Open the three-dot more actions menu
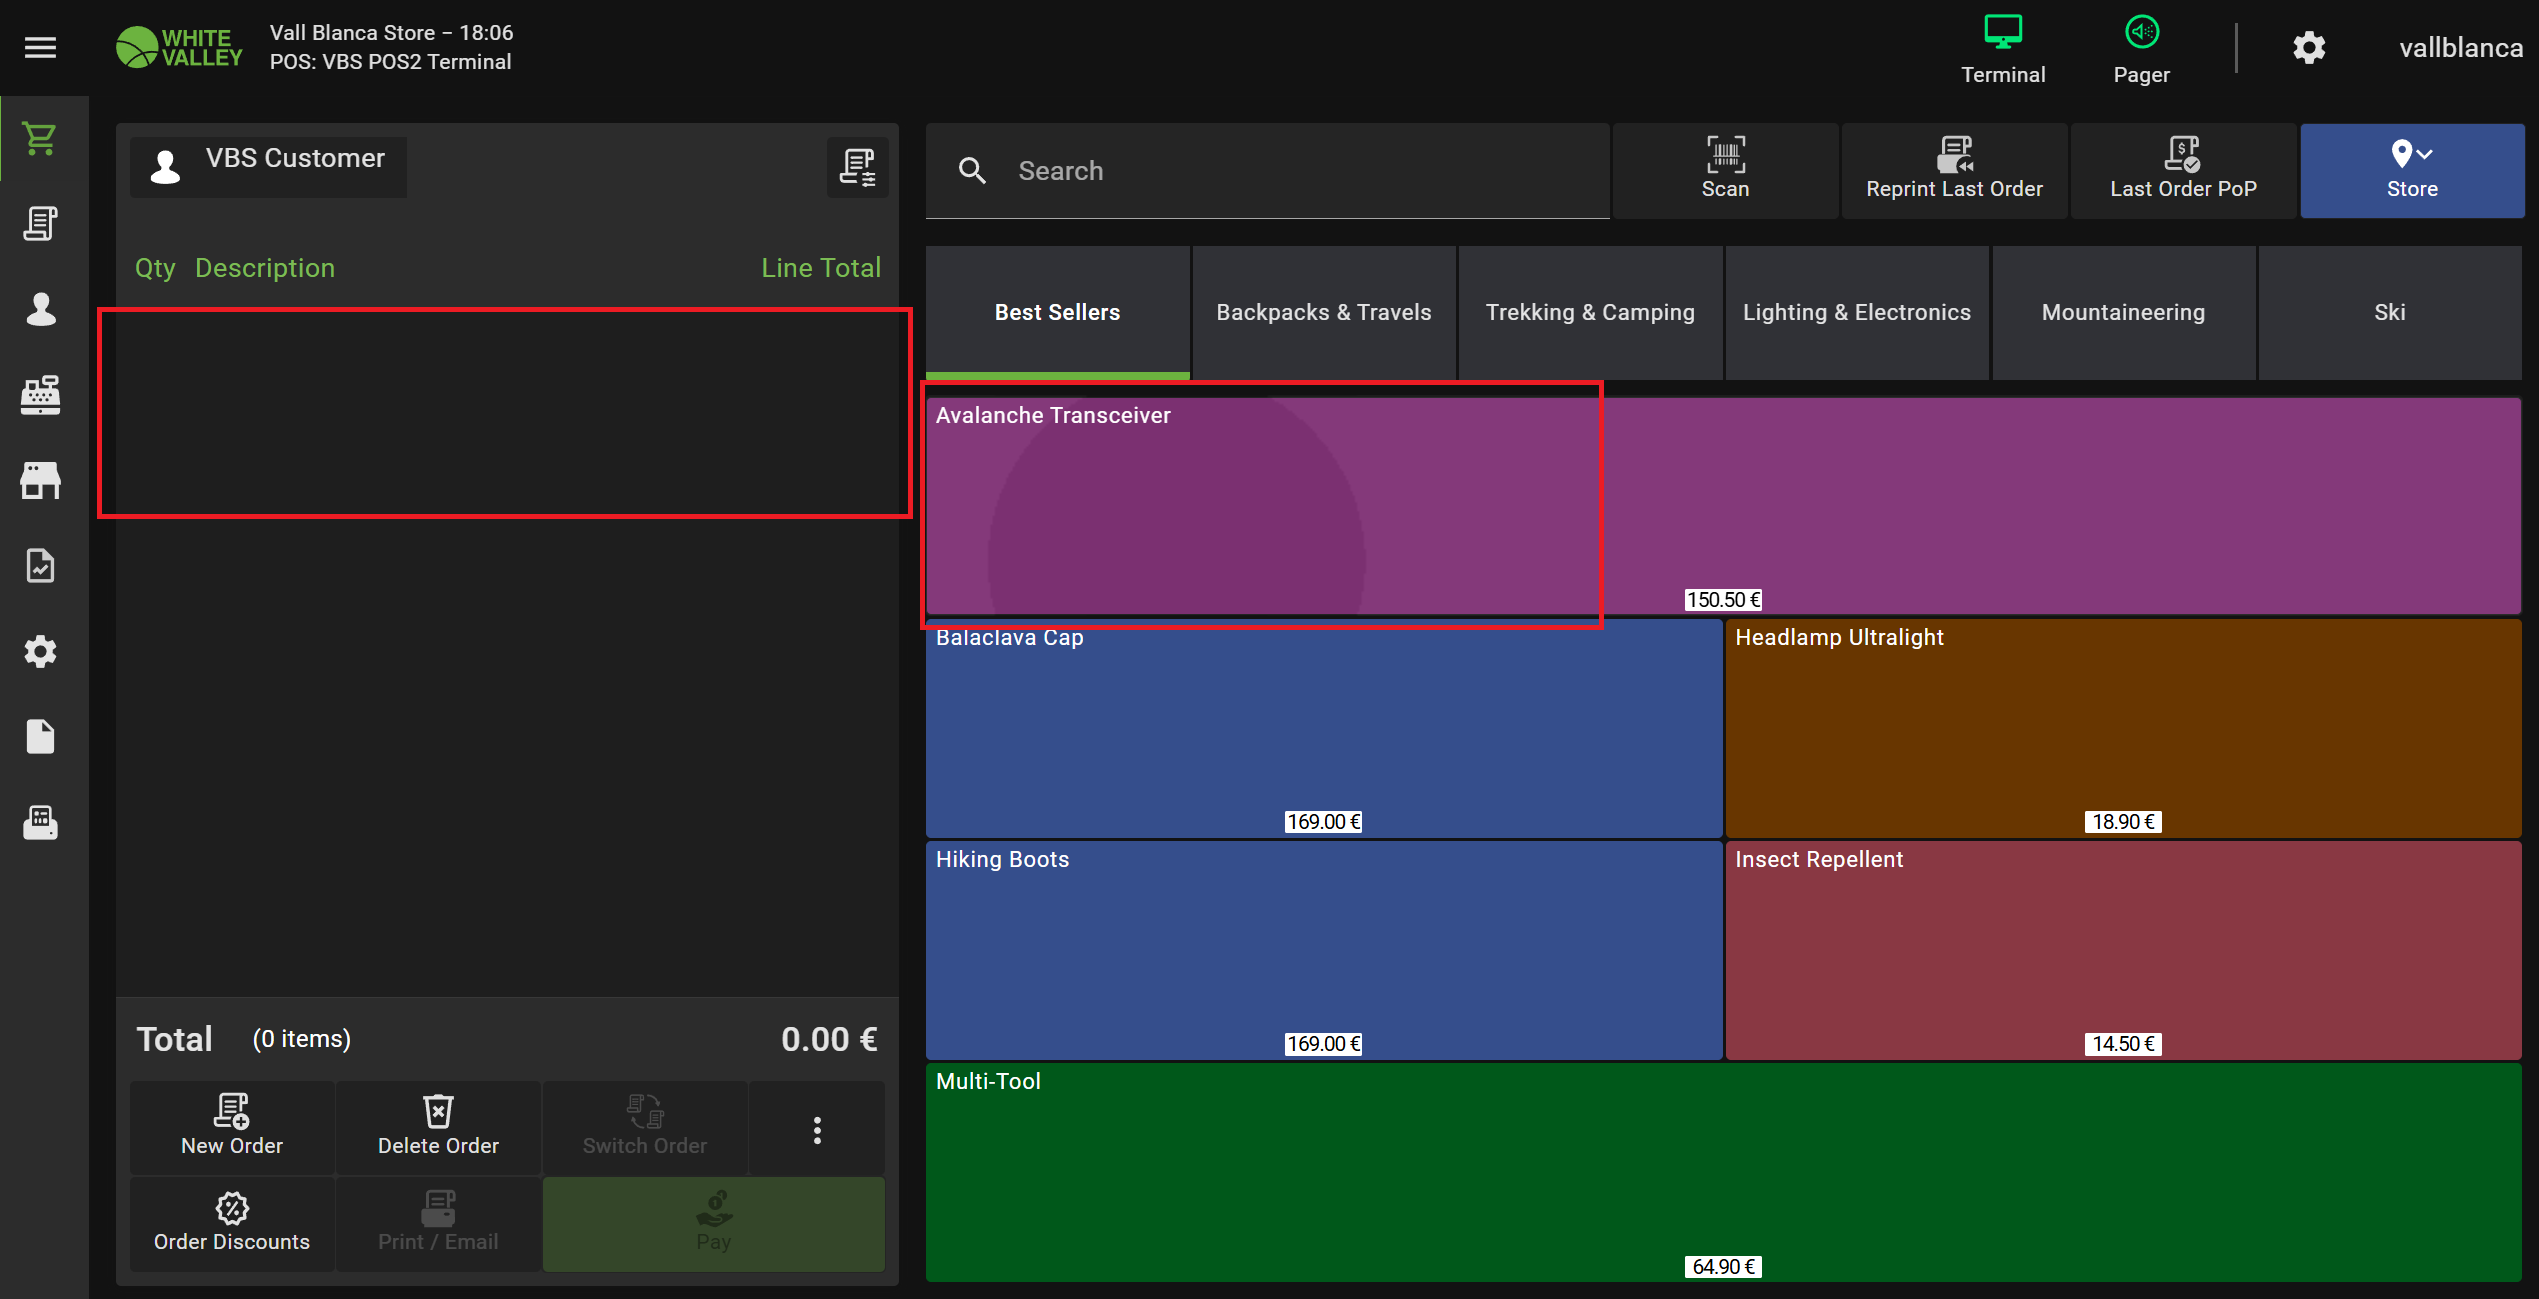The height and width of the screenshot is (1299, 2539). [x=817, y=1129]
